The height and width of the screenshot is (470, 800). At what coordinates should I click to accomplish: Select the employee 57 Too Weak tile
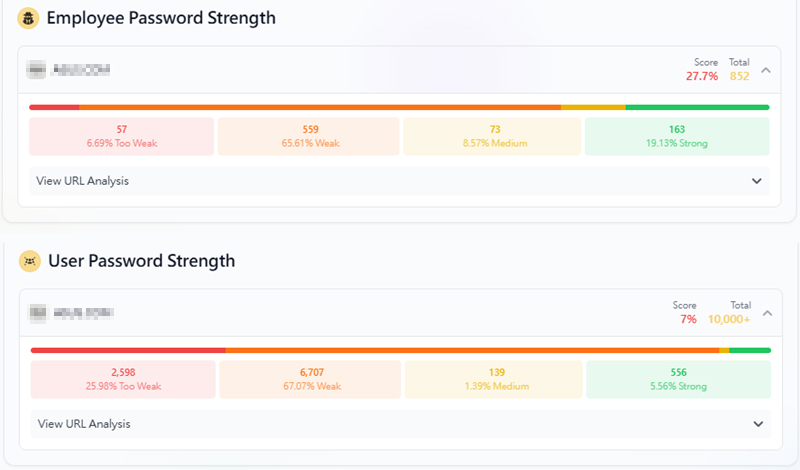click(x=122, y=136)
